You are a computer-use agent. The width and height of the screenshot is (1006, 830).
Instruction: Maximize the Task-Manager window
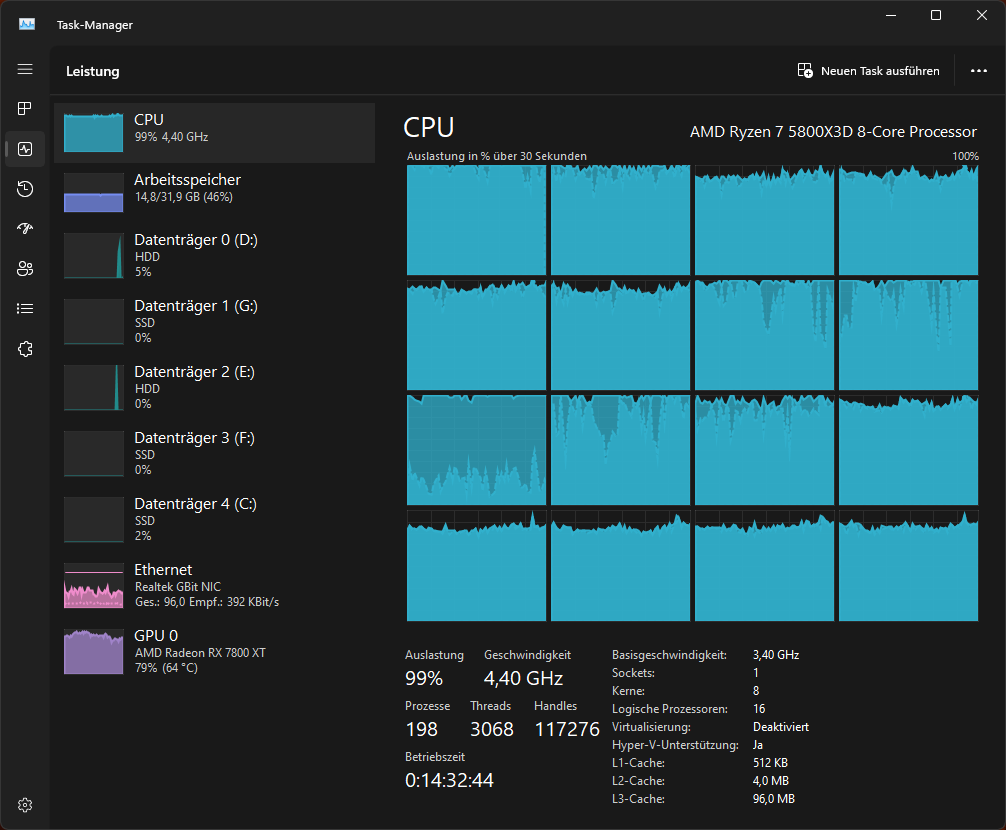click(936, 15)
